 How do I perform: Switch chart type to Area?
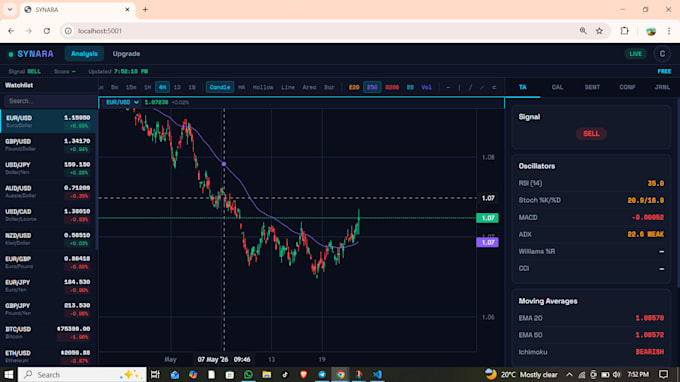[x=309, y=87]
